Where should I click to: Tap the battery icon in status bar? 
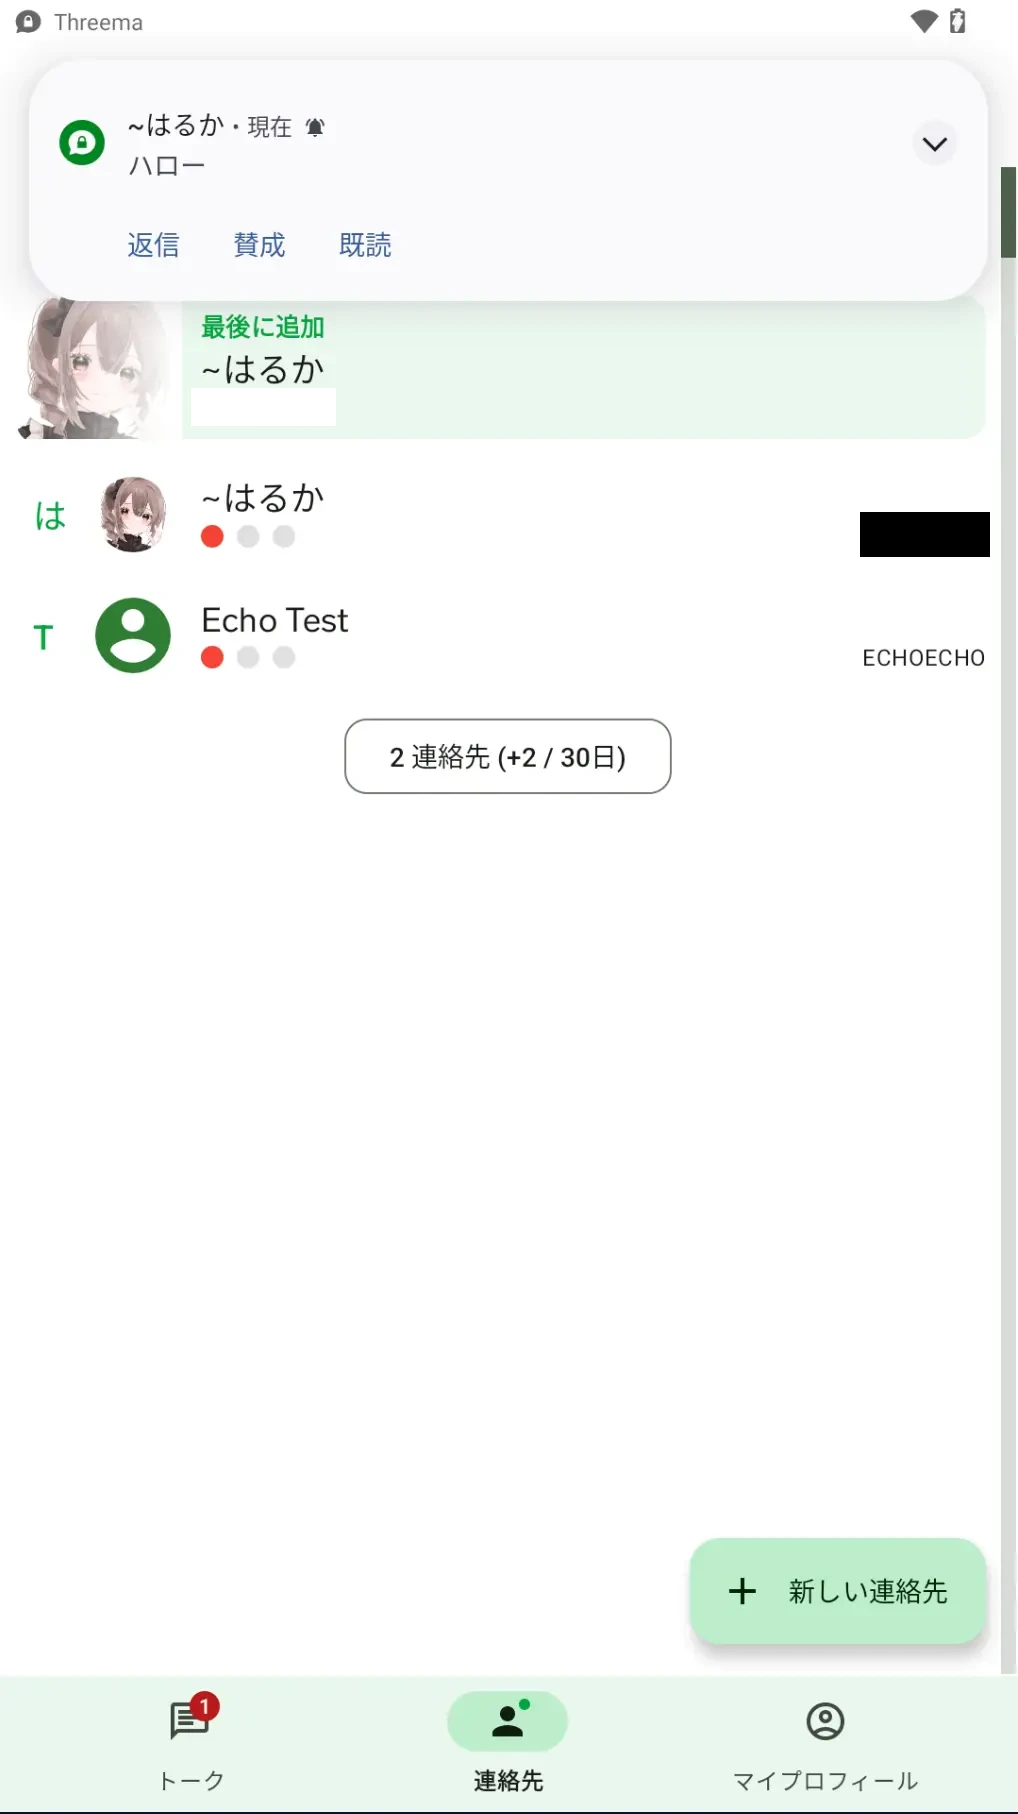pos(957,21)
